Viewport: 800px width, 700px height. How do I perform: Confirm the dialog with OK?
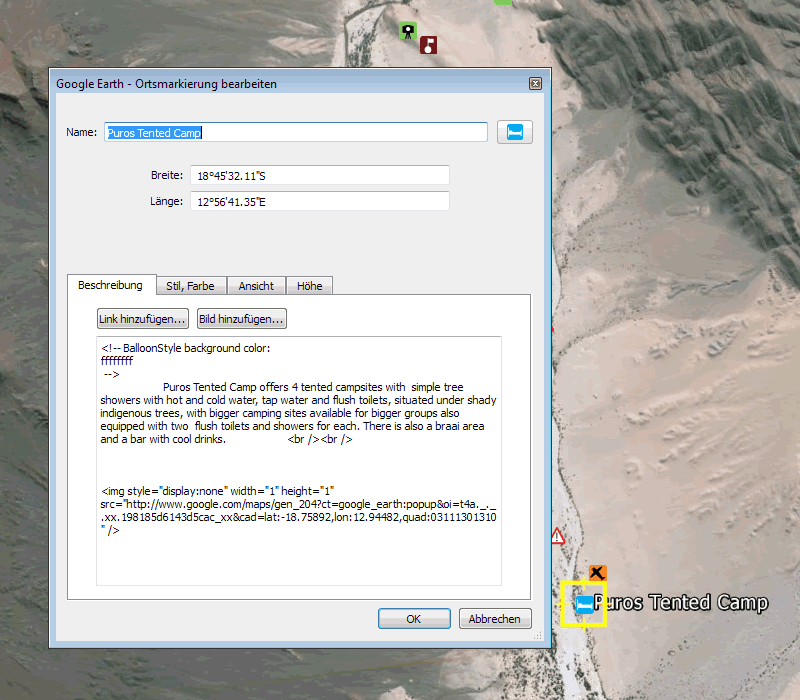(414, 619)
